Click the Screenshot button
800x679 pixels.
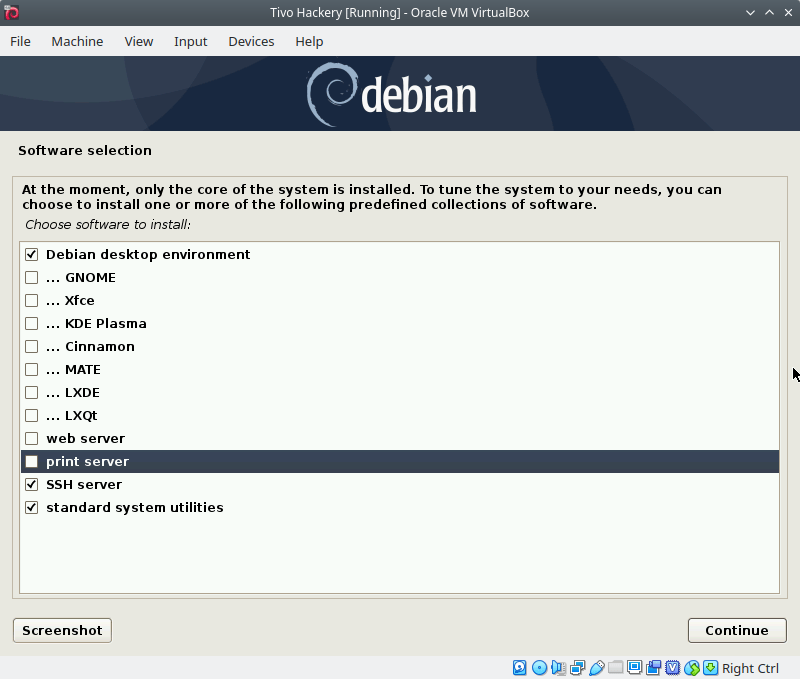(x=62, y=631)
